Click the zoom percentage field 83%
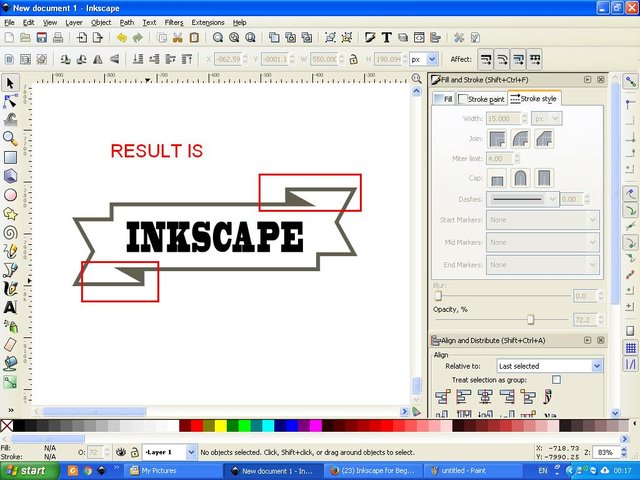640x480 pixels. (x=608, y=452)
